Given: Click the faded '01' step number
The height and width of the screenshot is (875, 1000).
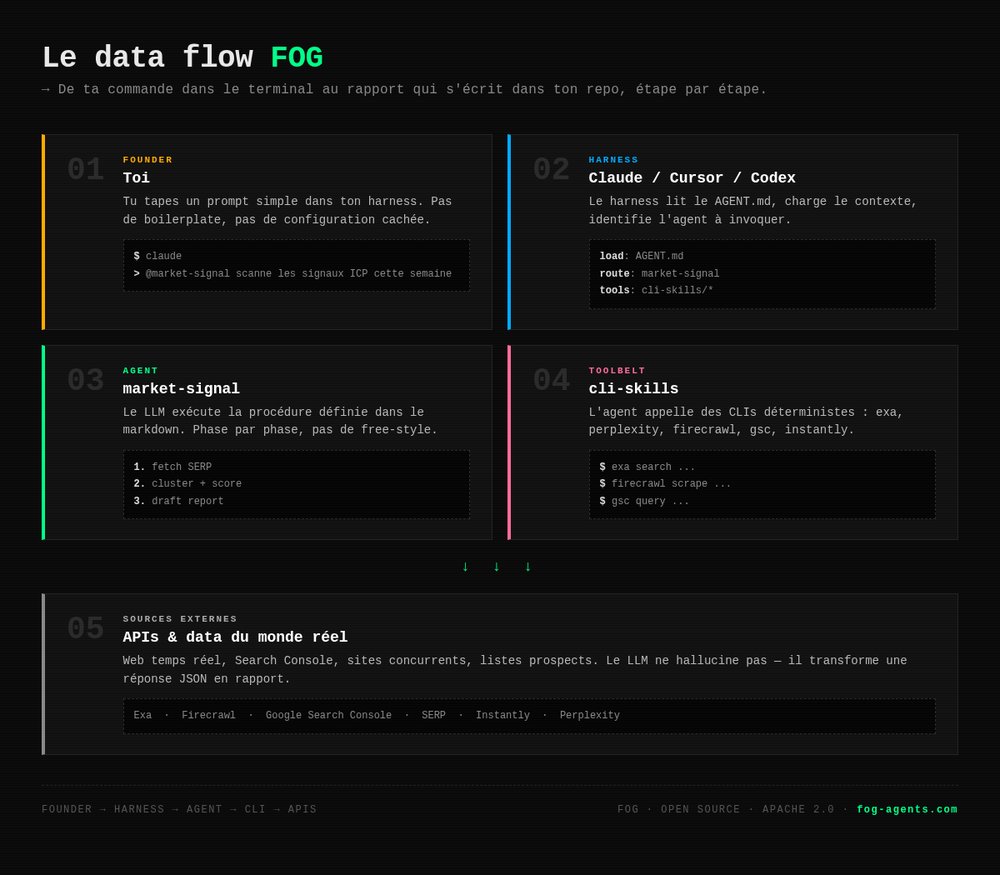Looking at the screenshot, I should click(85, 170).
